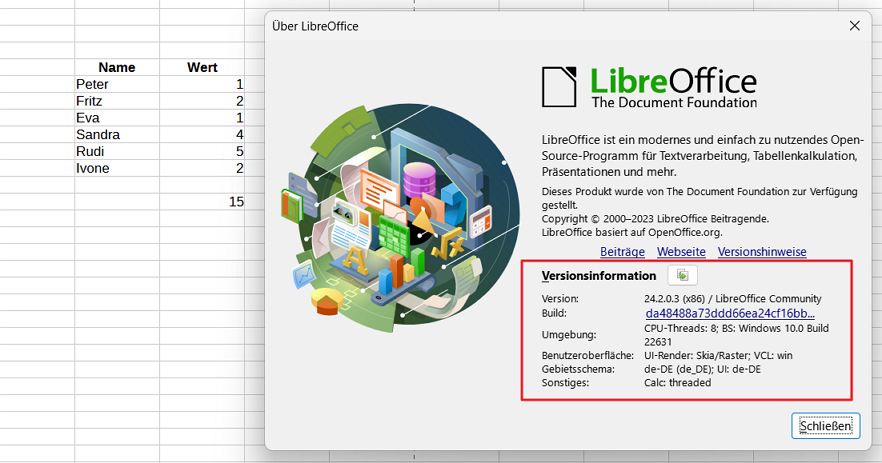Screen dimensions: 882x463
Task: Select the cell containing Ivone
Action: 117,168
